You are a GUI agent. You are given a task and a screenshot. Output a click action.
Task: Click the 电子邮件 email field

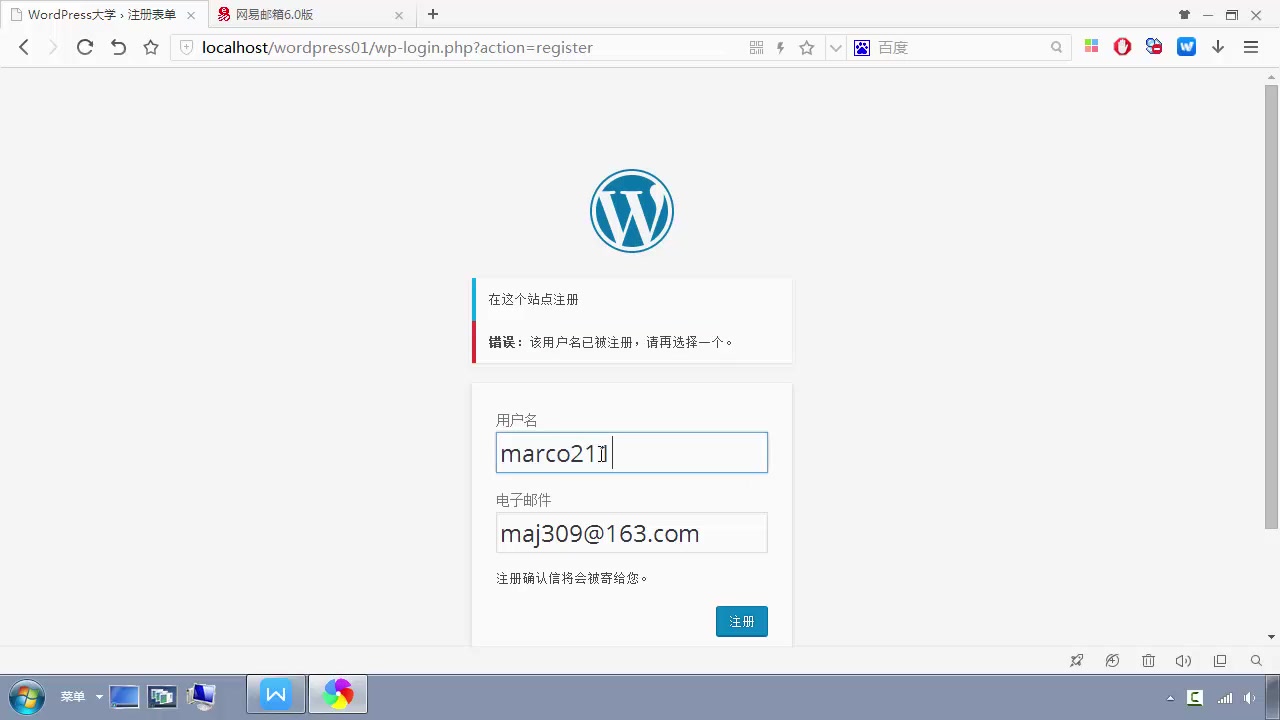(x=632, y=533)
